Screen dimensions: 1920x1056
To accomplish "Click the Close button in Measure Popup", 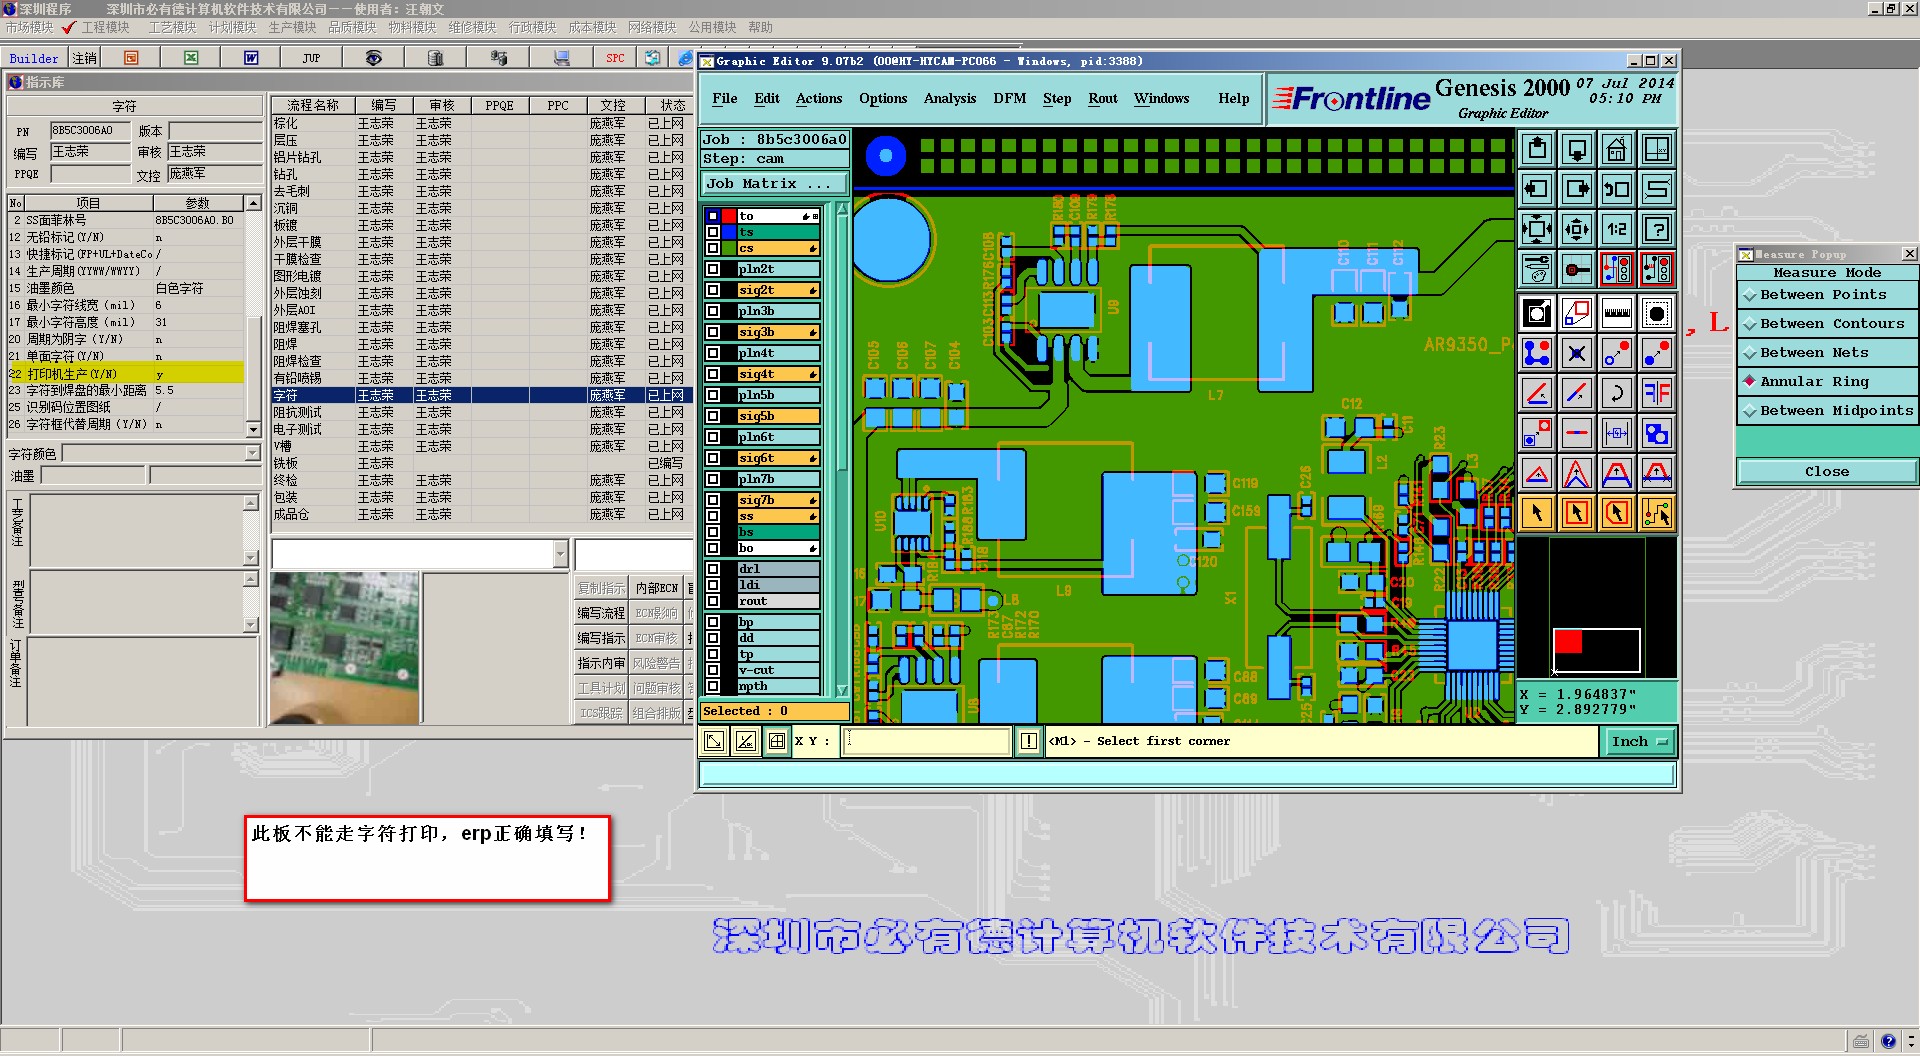I will tap(1827, 471).
